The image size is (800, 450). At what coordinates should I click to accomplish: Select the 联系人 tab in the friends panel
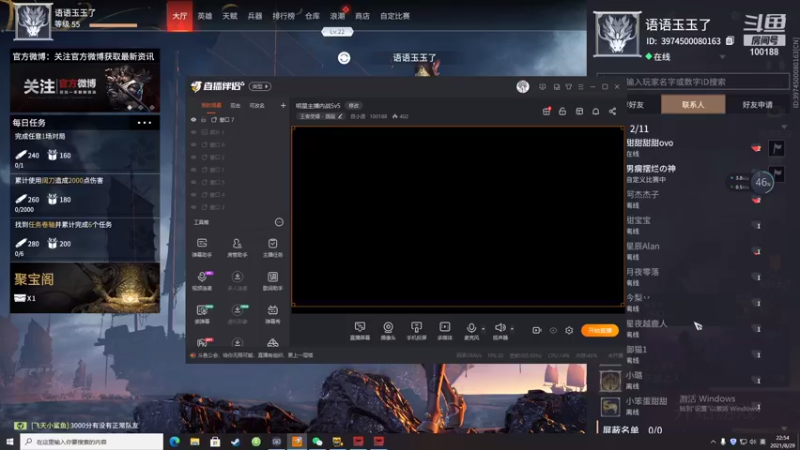[693, 105]
